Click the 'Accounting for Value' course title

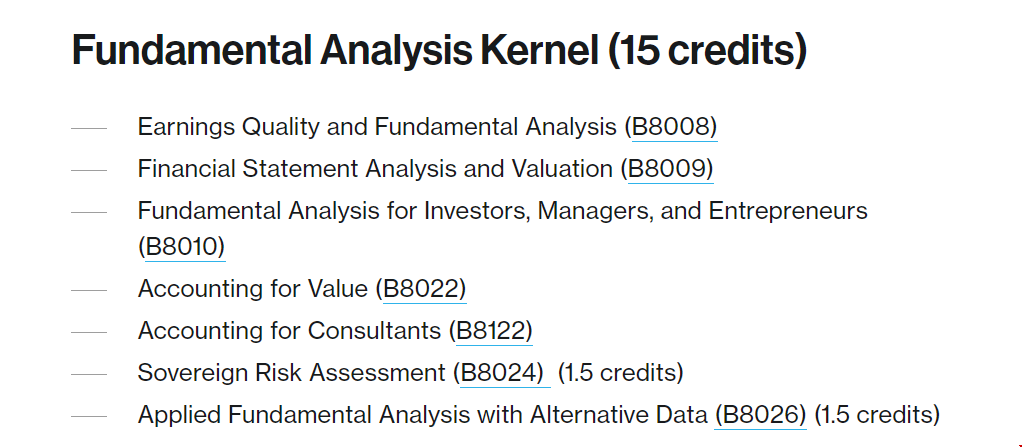pos(253,289)
